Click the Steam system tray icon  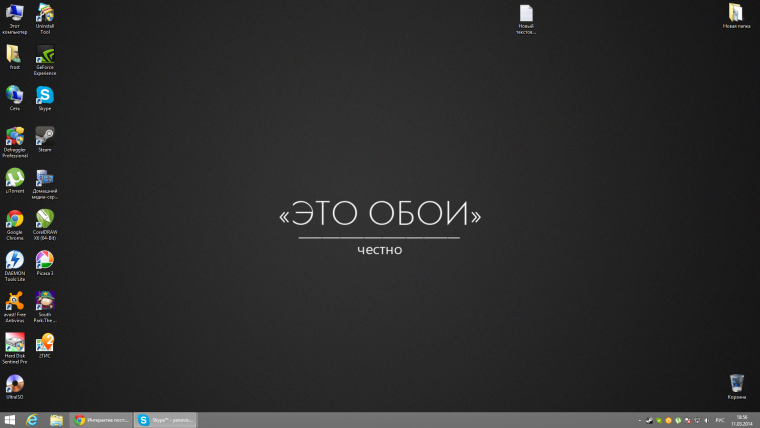click(x=649, y=420)
